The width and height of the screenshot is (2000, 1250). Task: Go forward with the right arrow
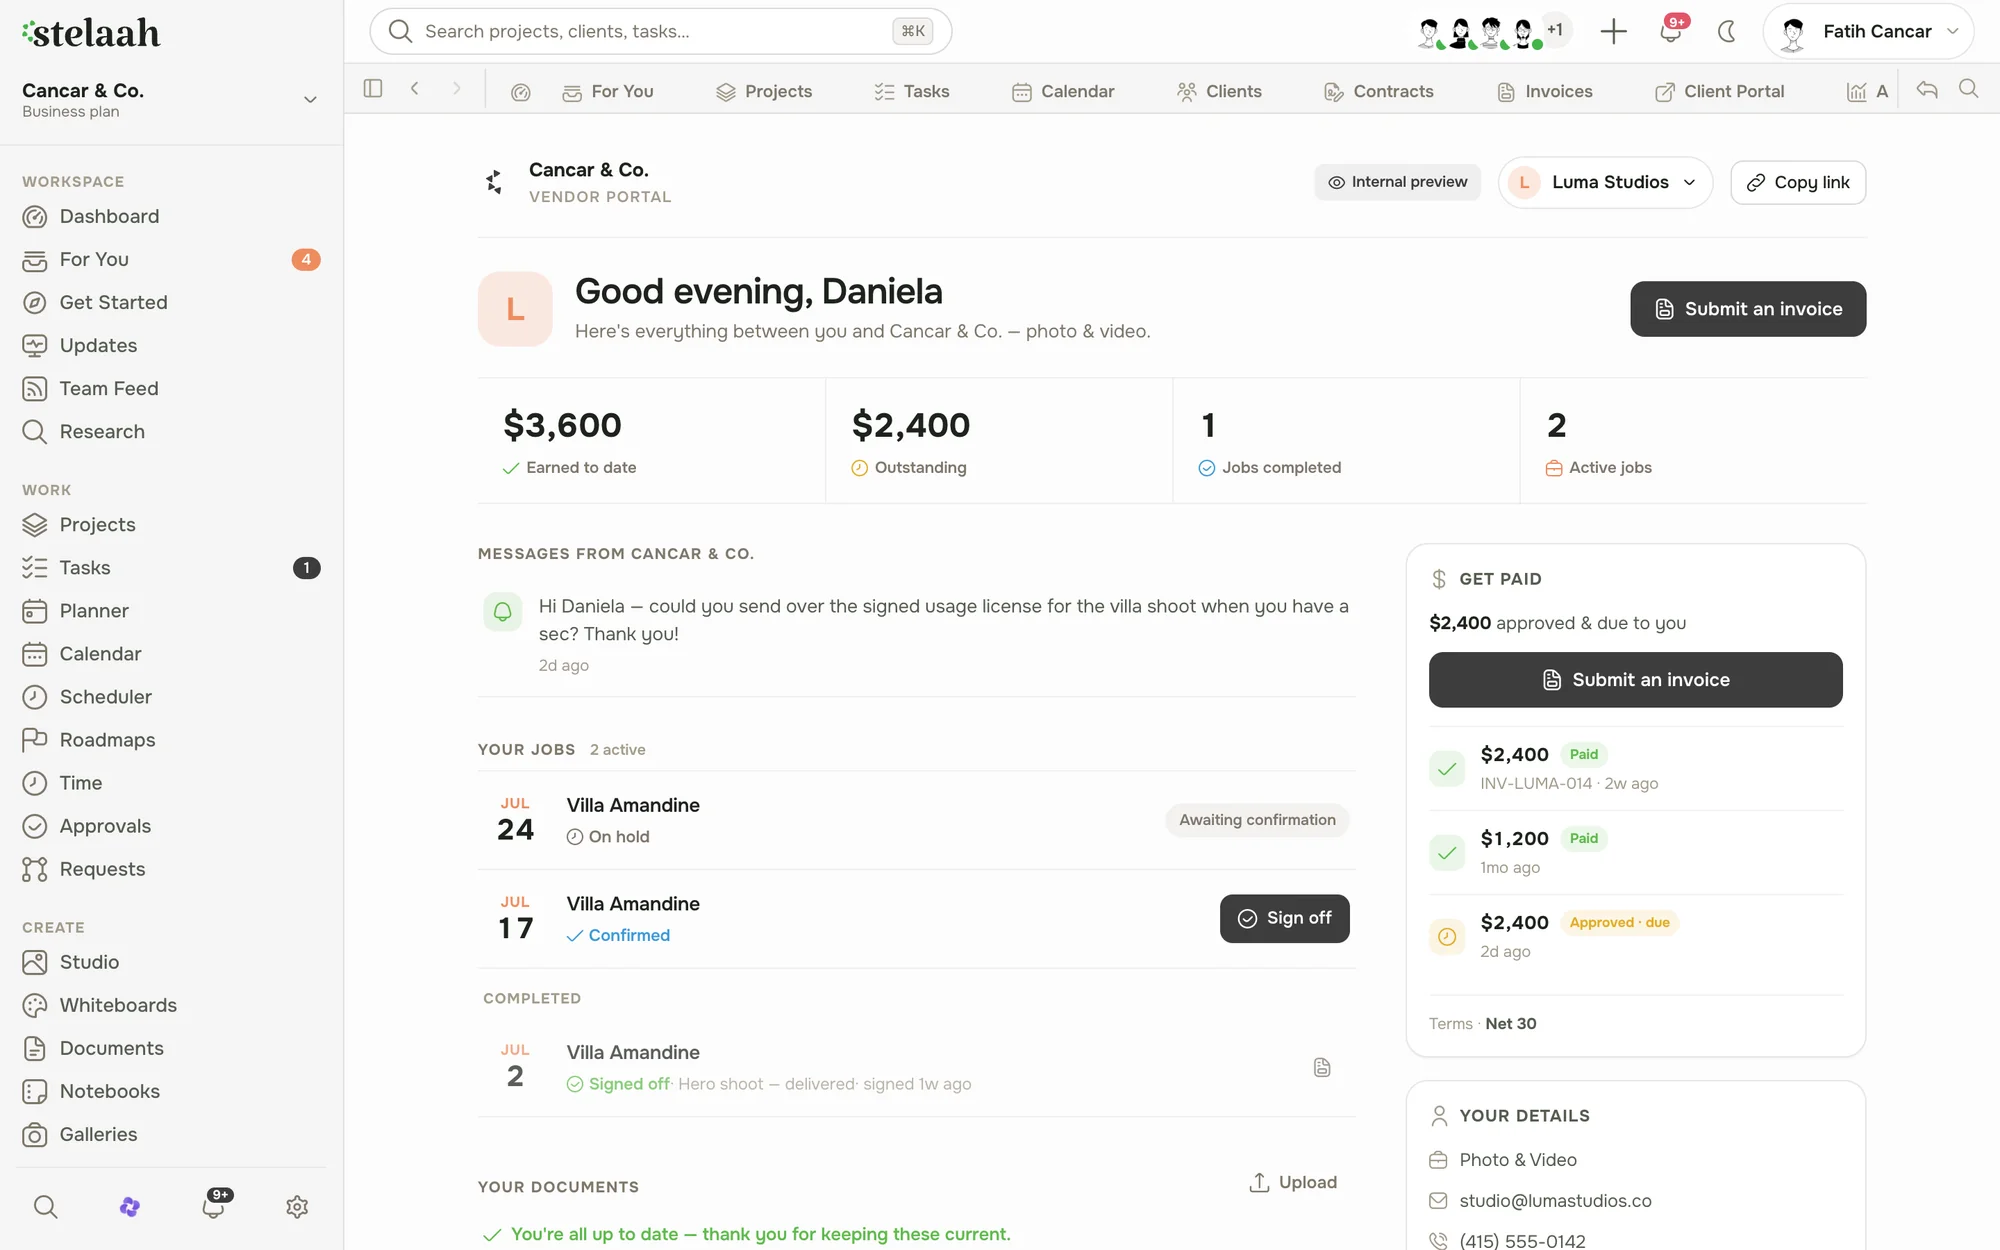click(457, 89)
